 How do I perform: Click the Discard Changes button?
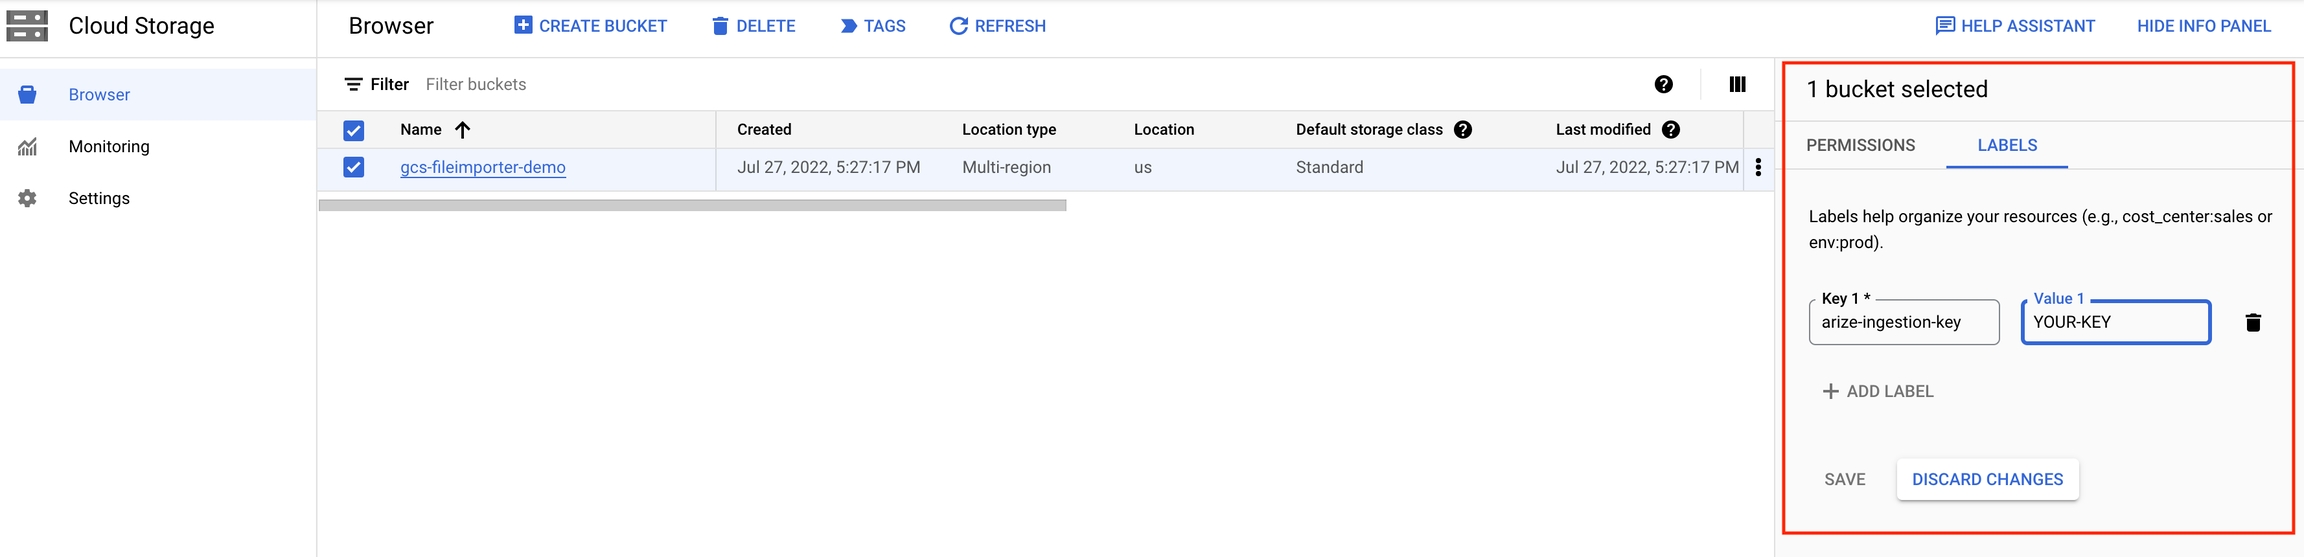(1987, 479)
